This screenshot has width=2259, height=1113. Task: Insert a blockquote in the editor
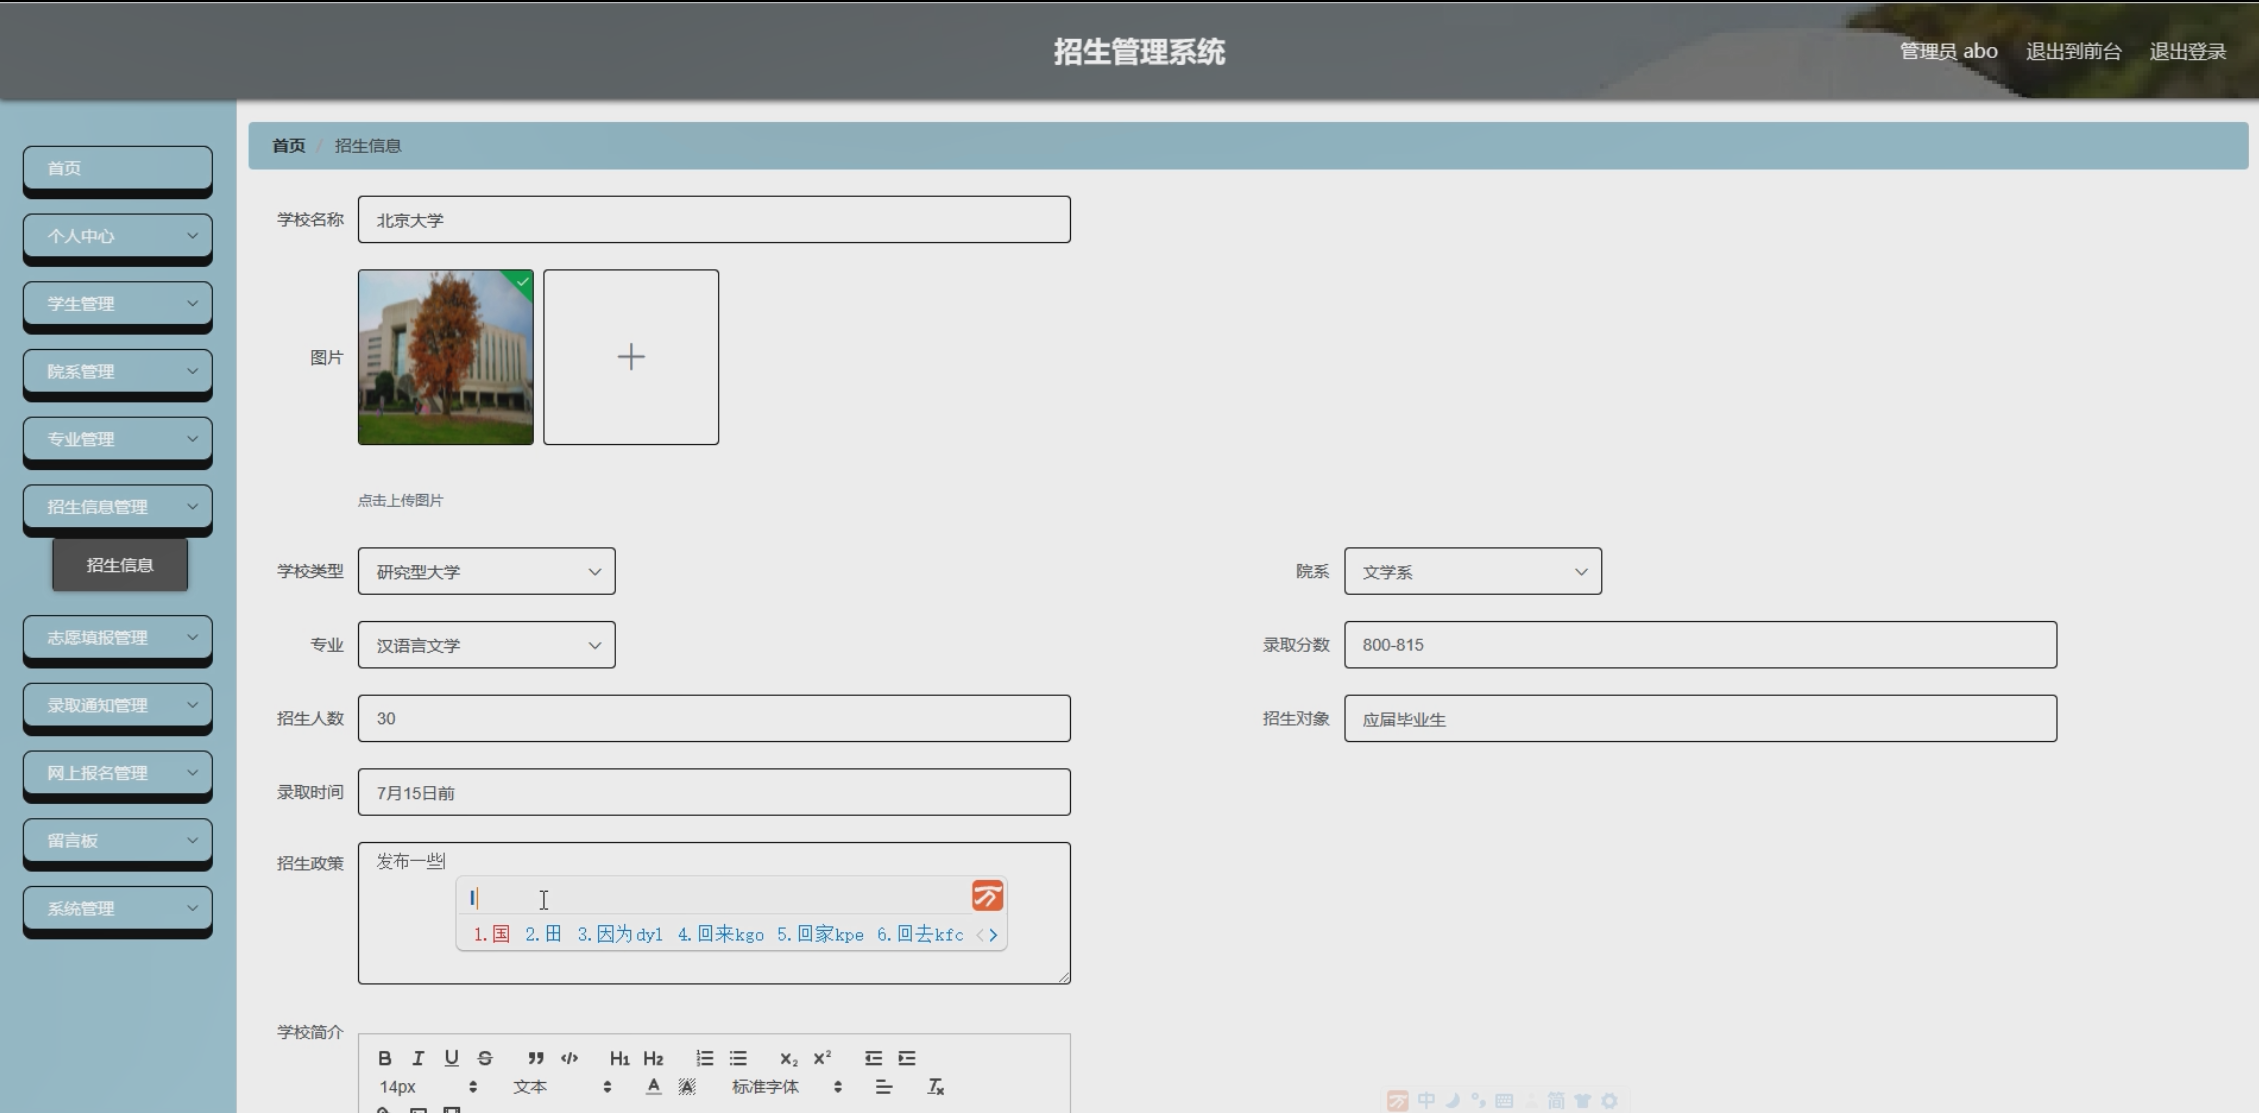tap(536, 1058)
